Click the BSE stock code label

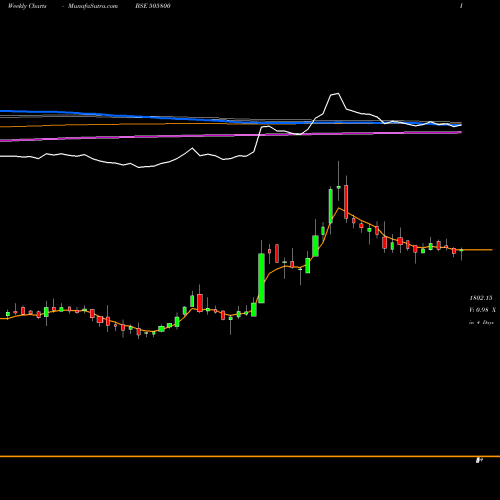[x=153, y=6]
